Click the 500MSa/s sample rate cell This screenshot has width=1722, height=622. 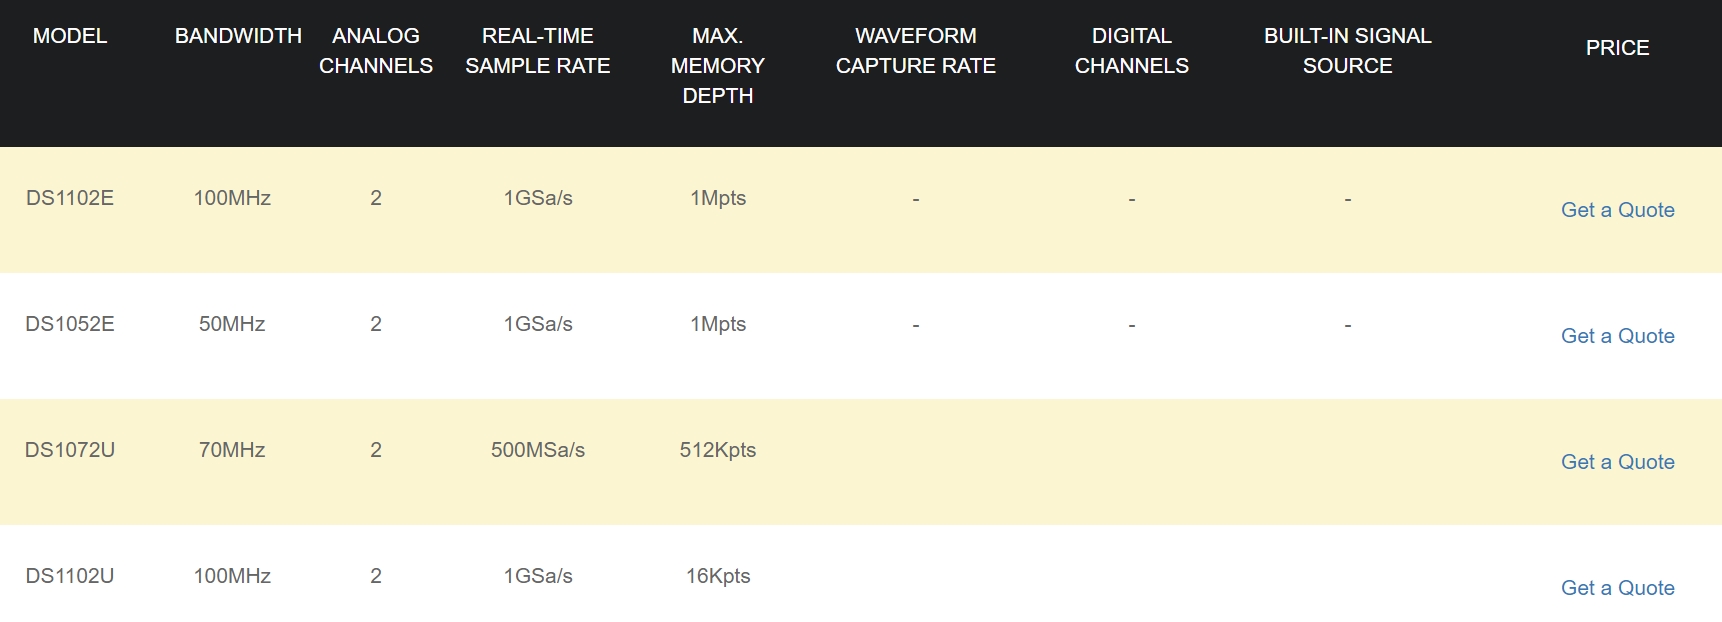(538, 450)
